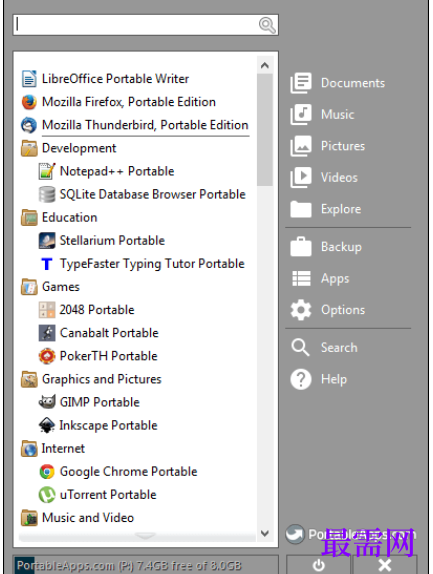Click the scrollbar up arrow
The image size is (433, 574).
click(x=265, y=66)
